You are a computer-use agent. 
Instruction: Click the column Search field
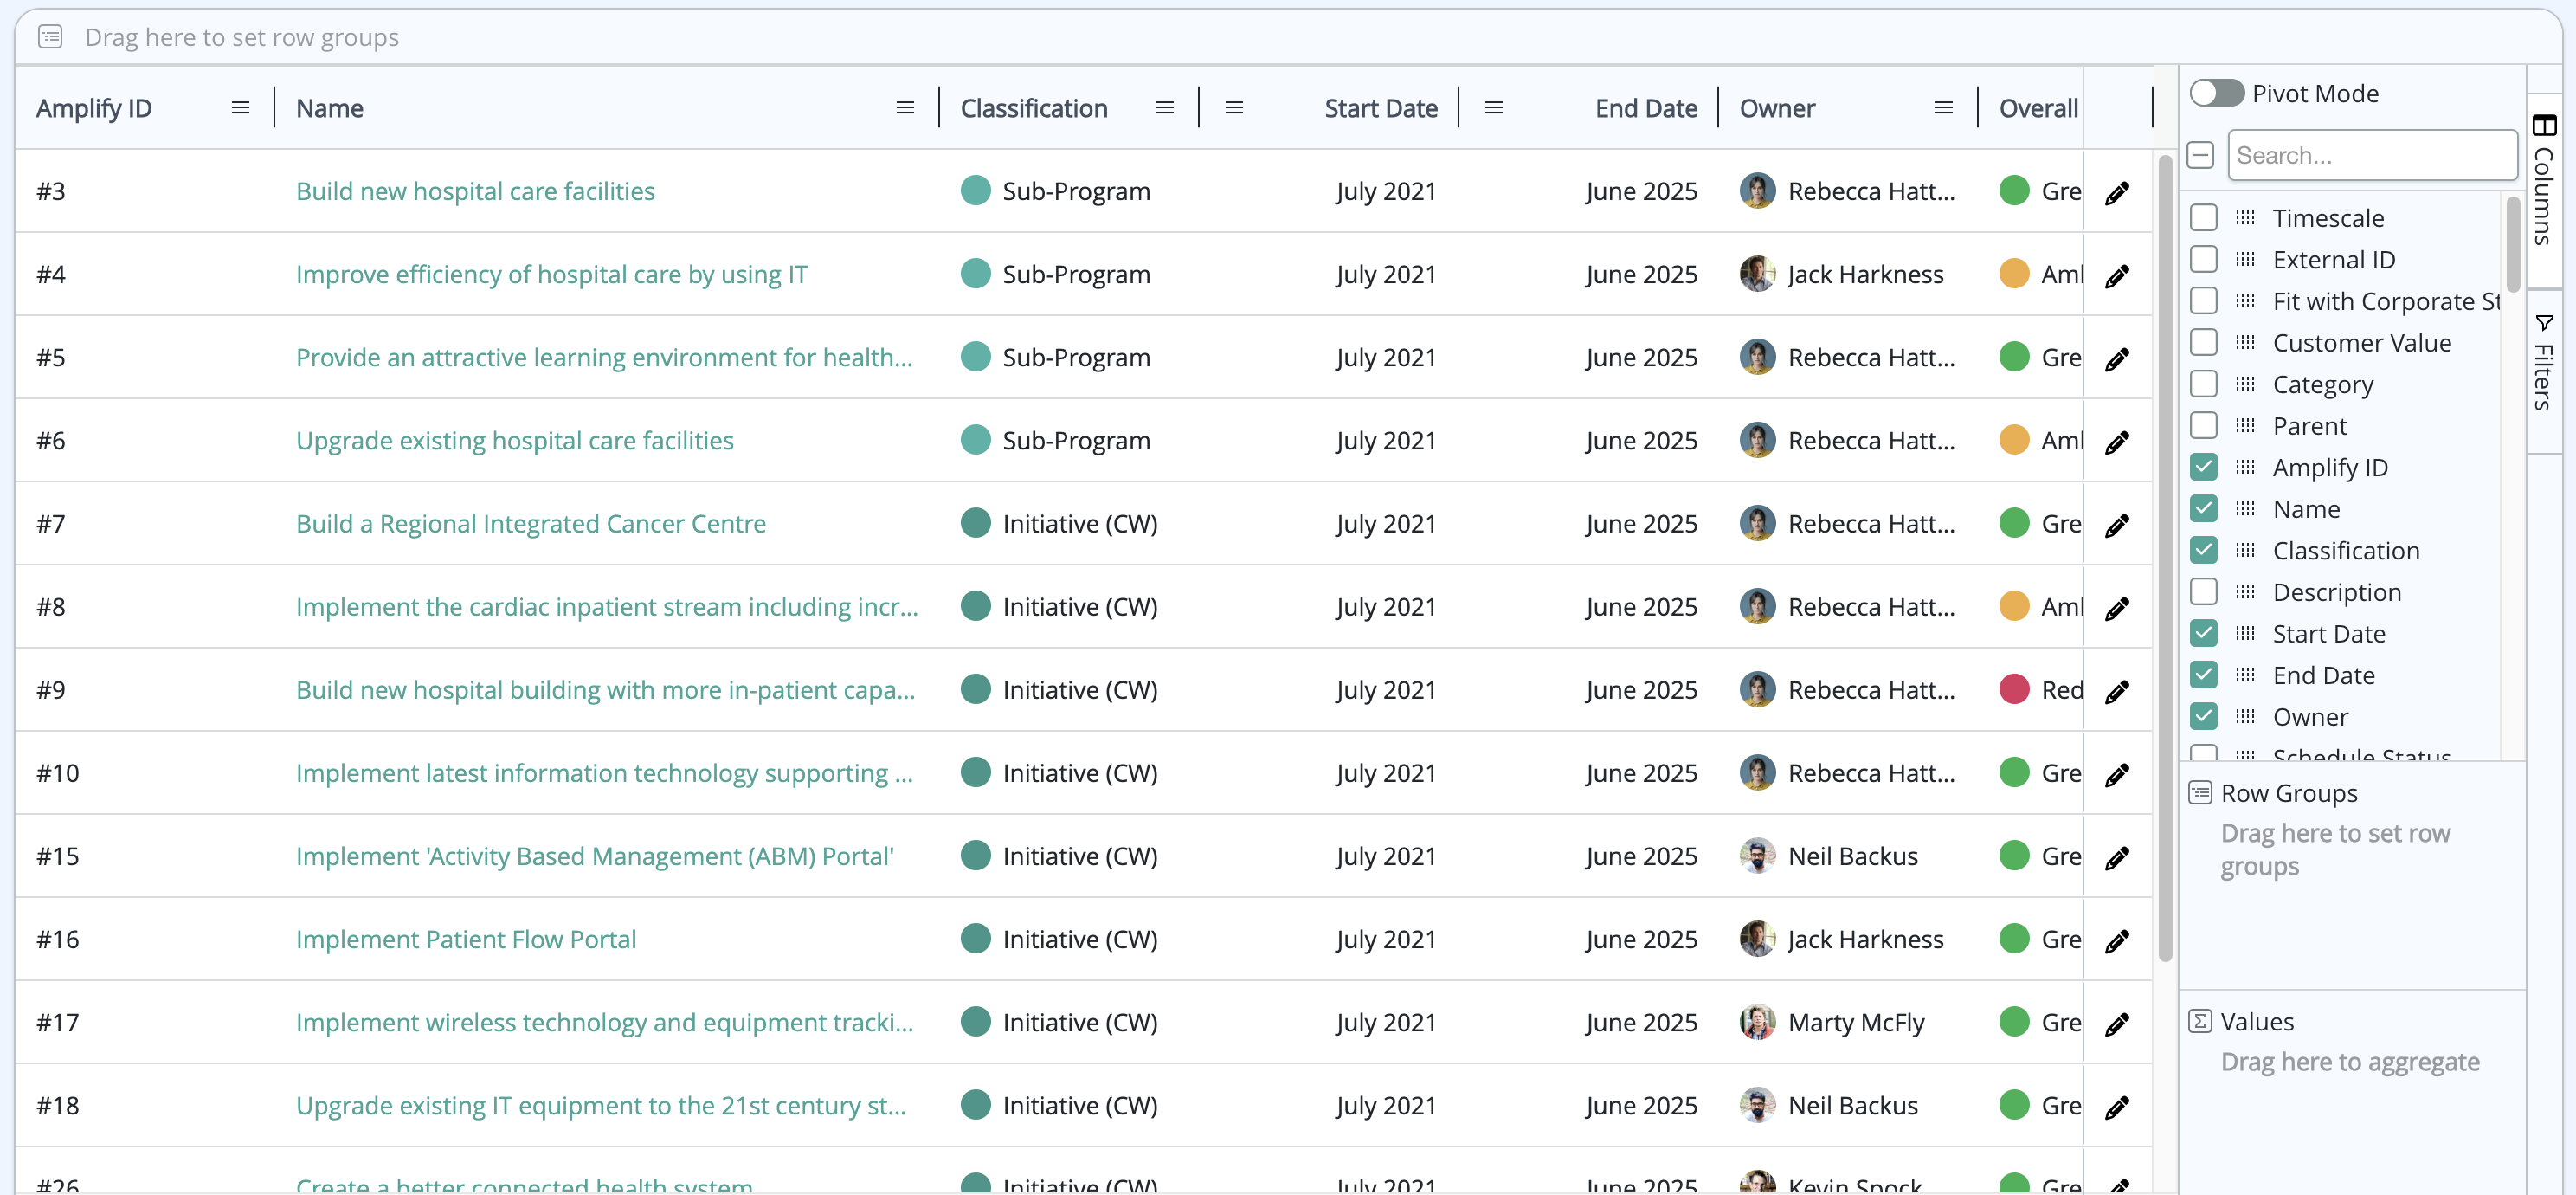tap(2371, 155)
